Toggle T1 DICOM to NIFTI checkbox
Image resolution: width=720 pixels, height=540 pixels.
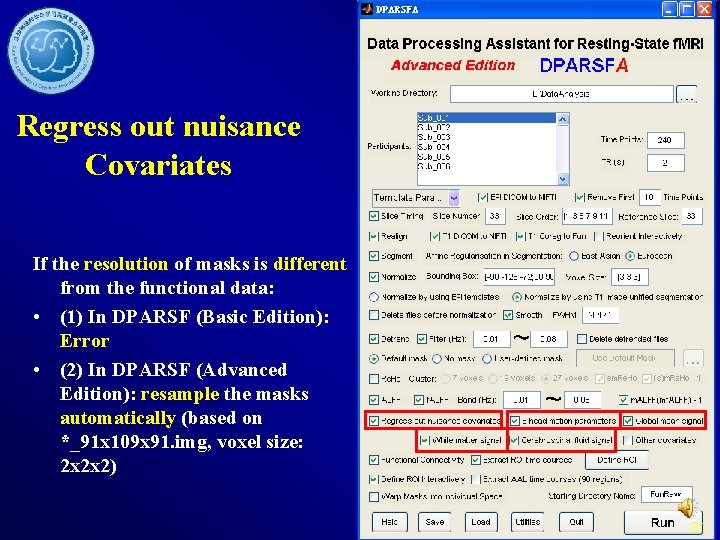coord(434,236)
